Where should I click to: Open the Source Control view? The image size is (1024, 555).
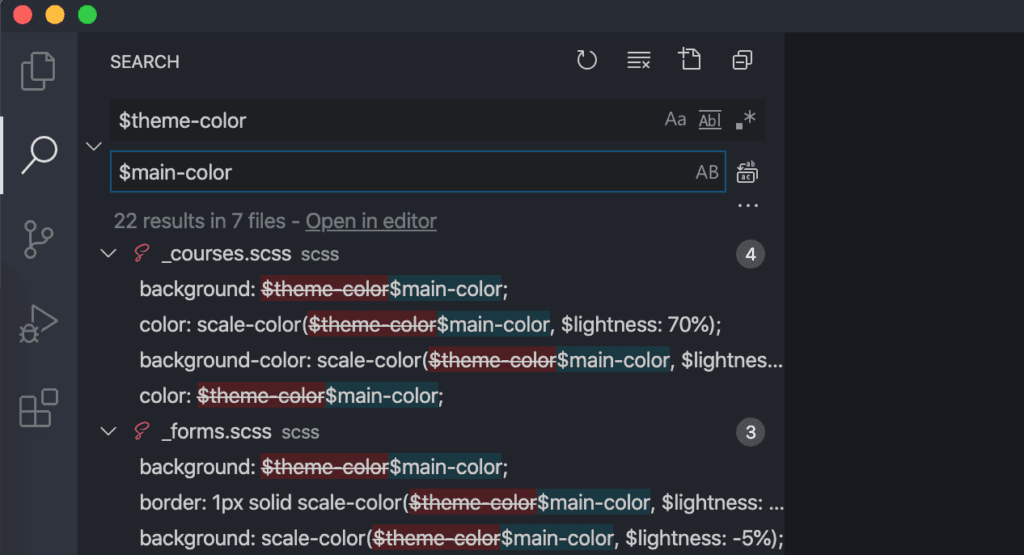pos(38,239)
